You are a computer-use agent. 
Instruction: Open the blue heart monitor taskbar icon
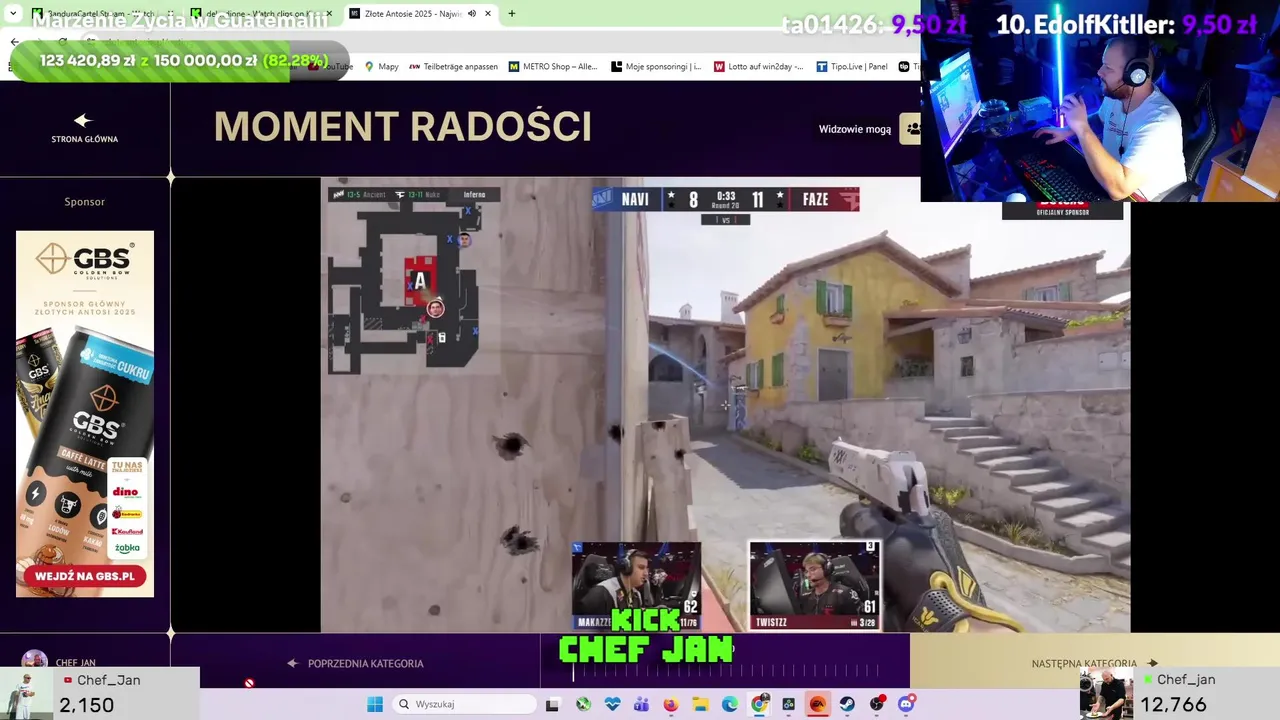pos(612,704)
